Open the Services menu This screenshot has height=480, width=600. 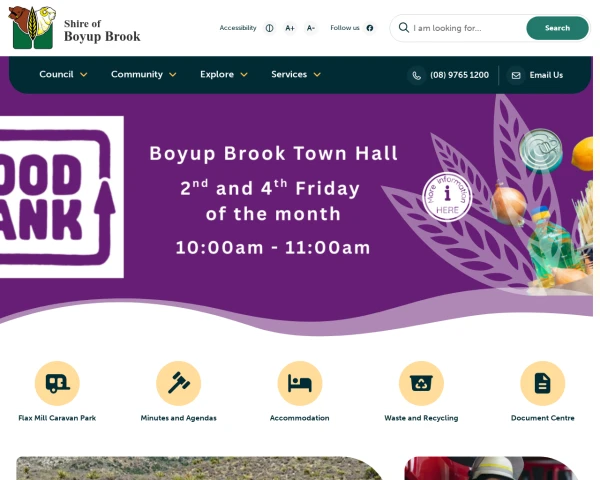coord(289,74)
